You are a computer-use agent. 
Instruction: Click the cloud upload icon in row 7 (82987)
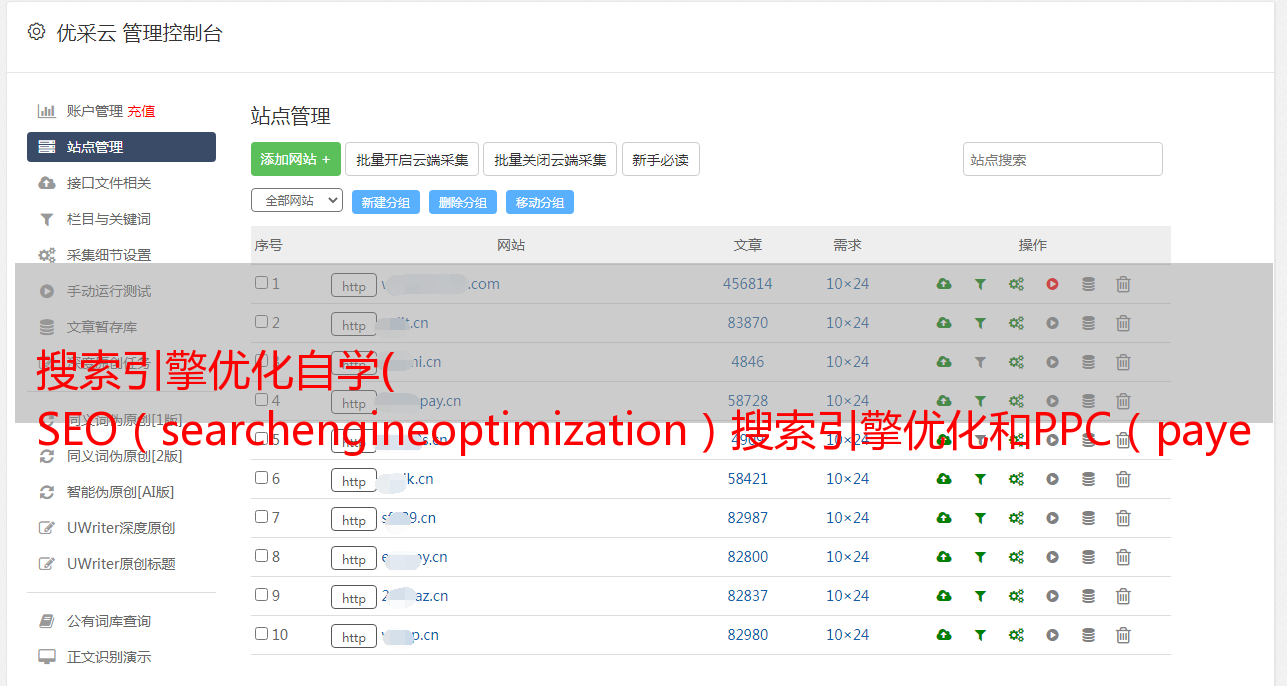(944, 518)
